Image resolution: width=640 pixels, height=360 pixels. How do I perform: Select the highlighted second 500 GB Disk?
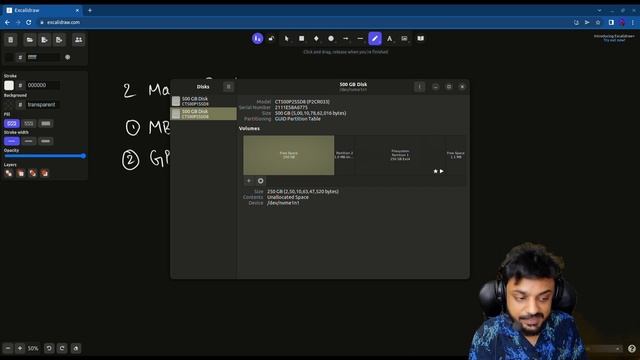point(203,113)
